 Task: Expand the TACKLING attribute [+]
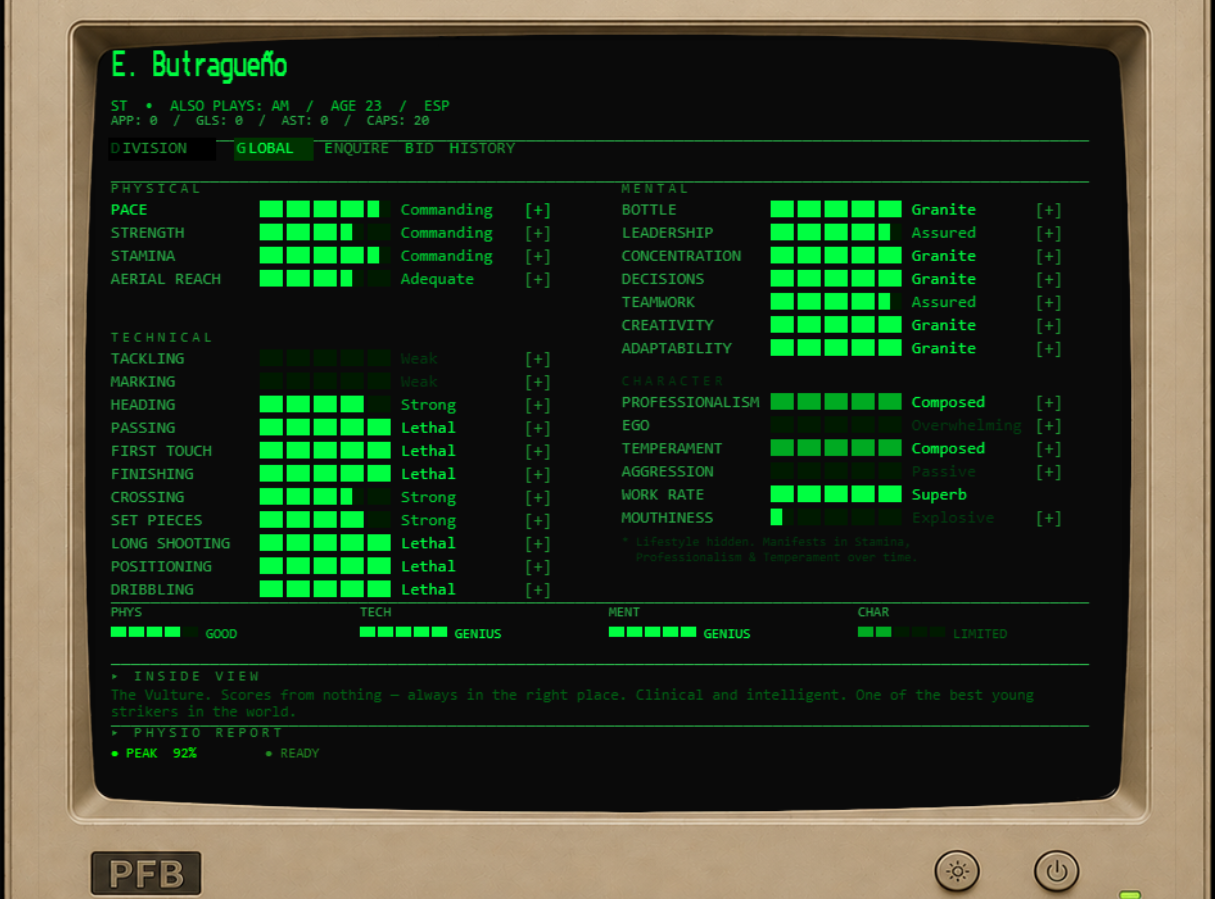point(538,359)
